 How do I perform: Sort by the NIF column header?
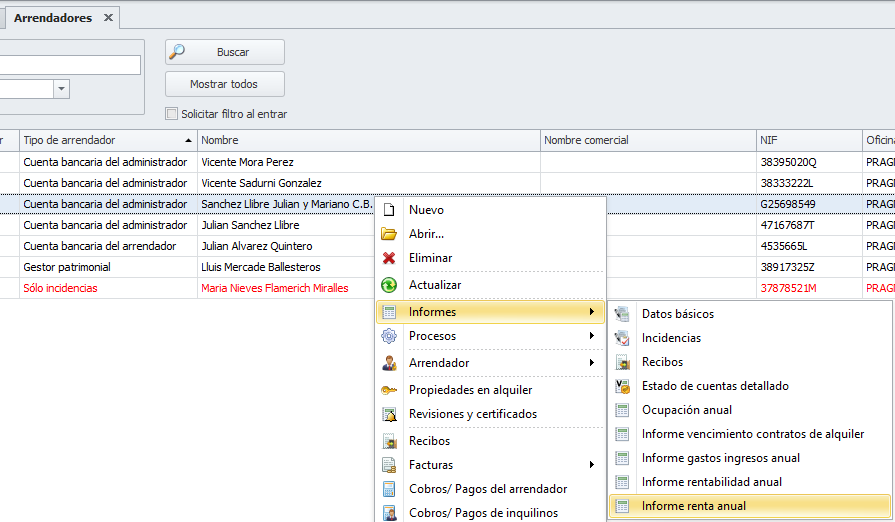[x=809, y=140]
